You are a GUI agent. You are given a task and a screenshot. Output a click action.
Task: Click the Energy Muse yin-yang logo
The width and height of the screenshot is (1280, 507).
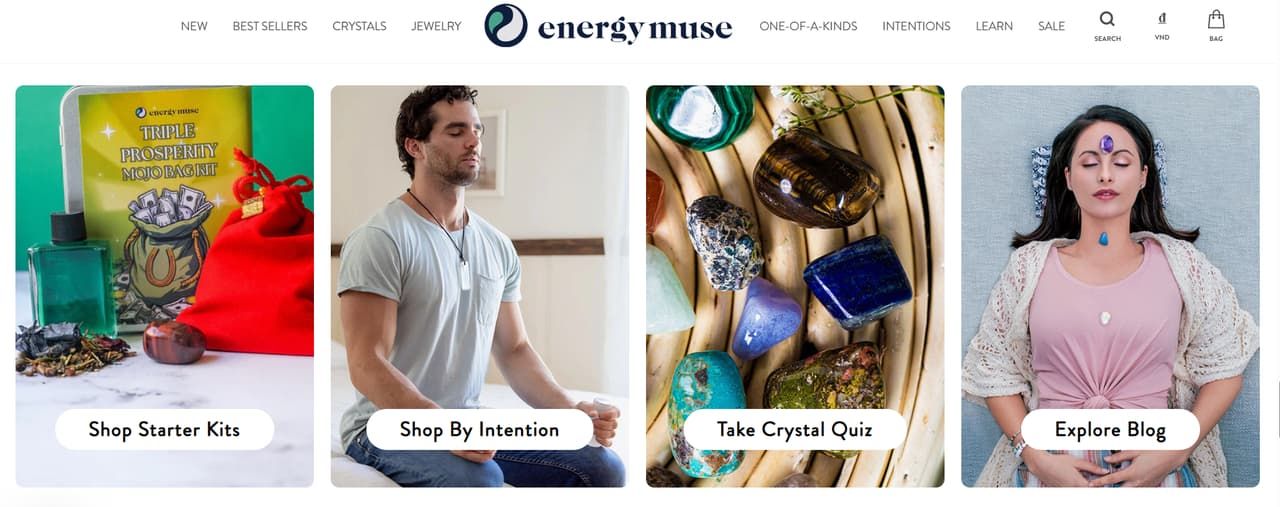[506, 26]
